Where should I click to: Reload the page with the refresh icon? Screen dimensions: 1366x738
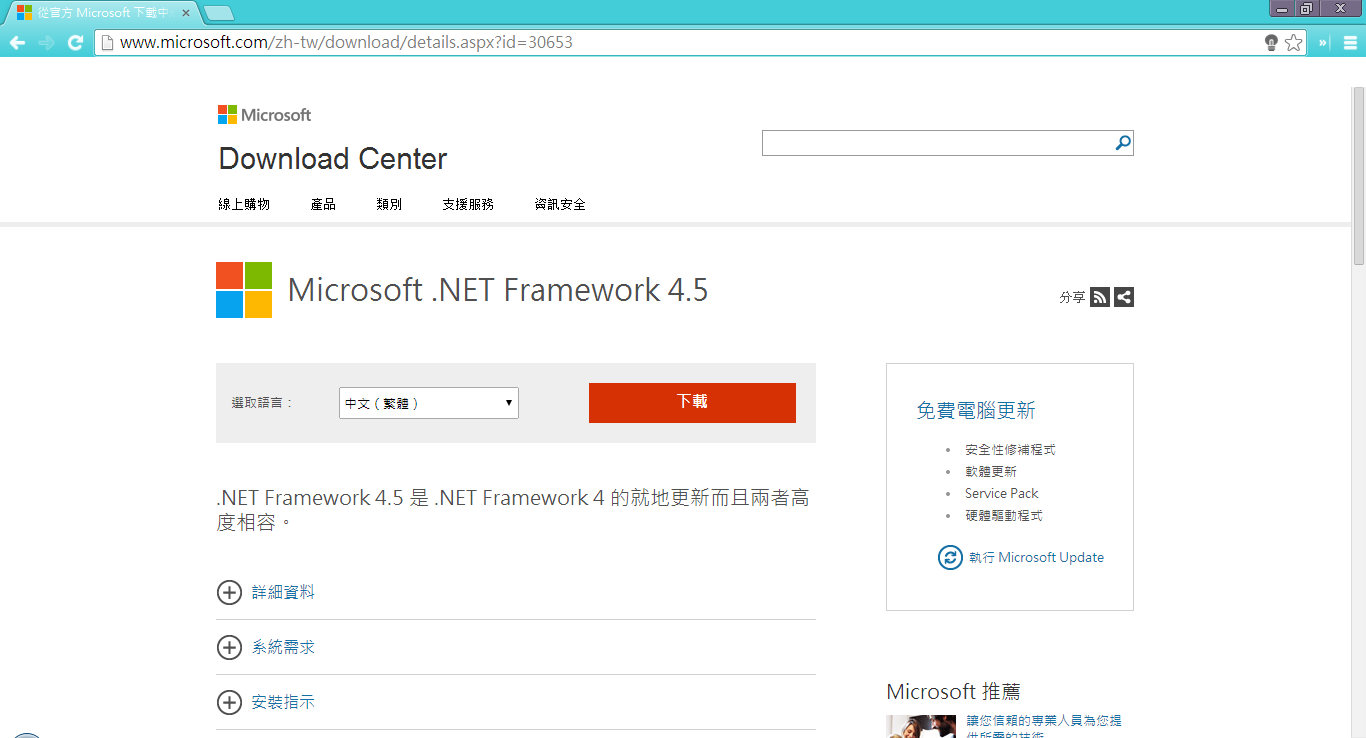(75, 43)
